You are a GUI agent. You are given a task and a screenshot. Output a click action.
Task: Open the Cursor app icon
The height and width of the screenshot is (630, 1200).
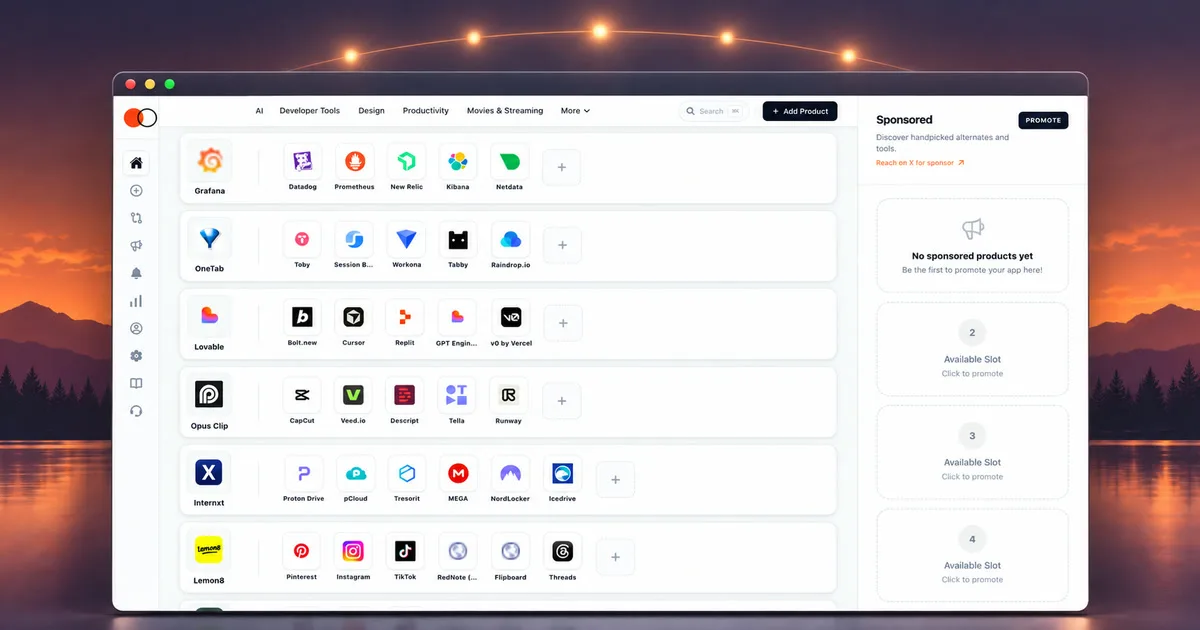pyautogui.click(x=354, y=317)
